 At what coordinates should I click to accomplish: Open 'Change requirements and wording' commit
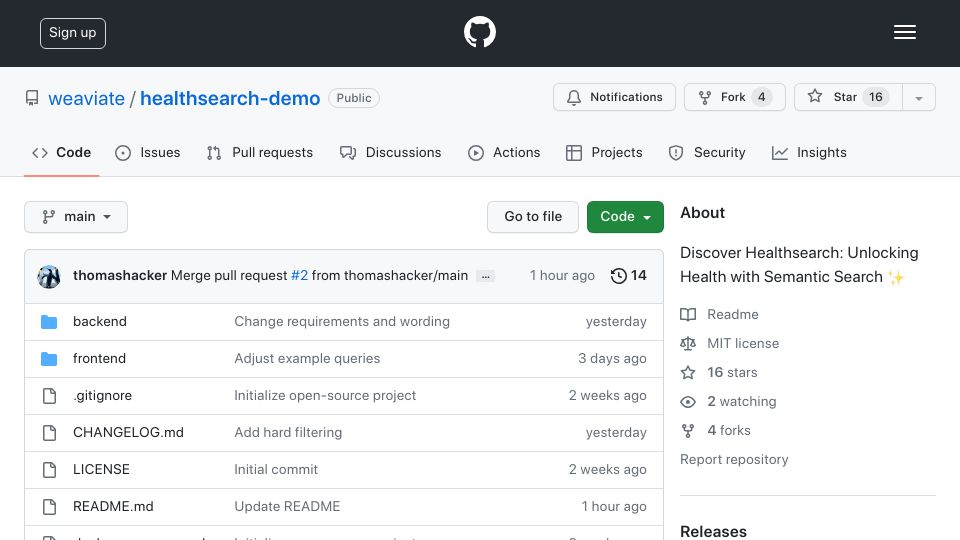point(342,321)
